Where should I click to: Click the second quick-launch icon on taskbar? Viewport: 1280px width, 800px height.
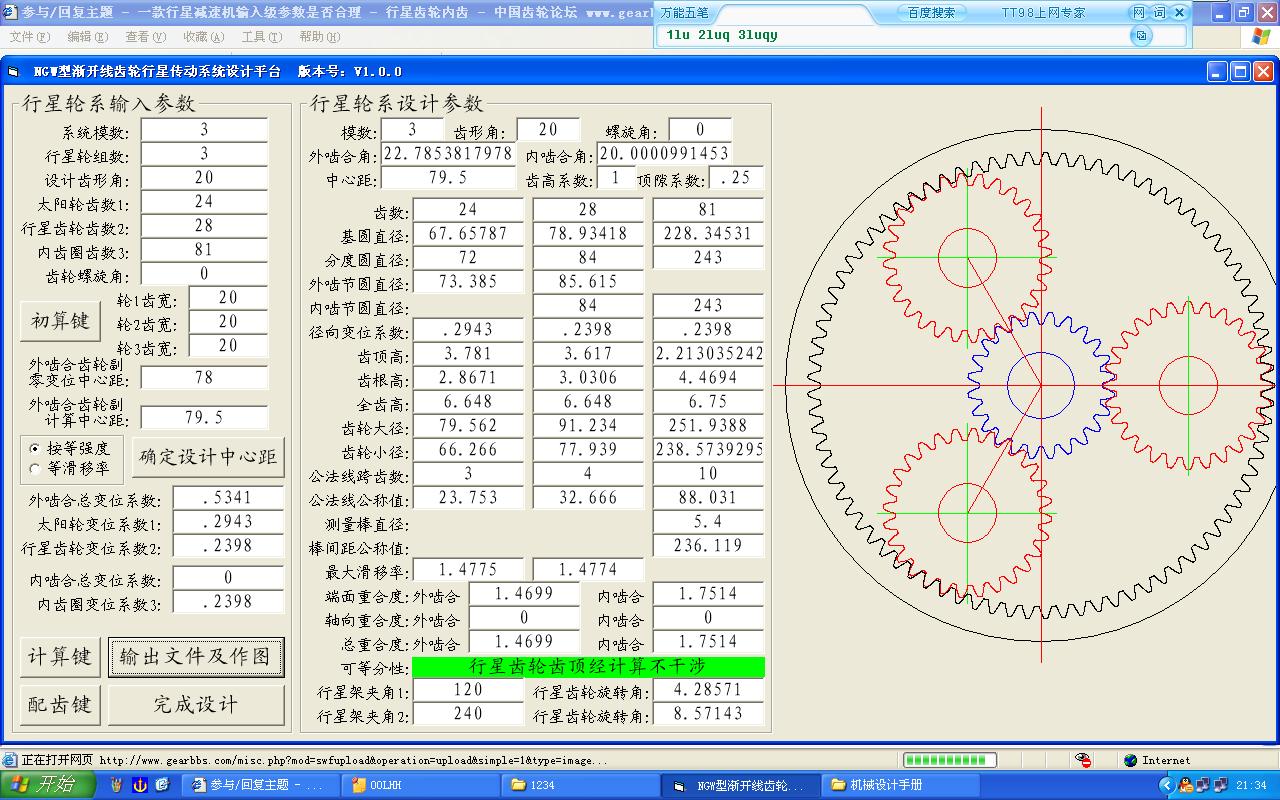tap(140, 785)
